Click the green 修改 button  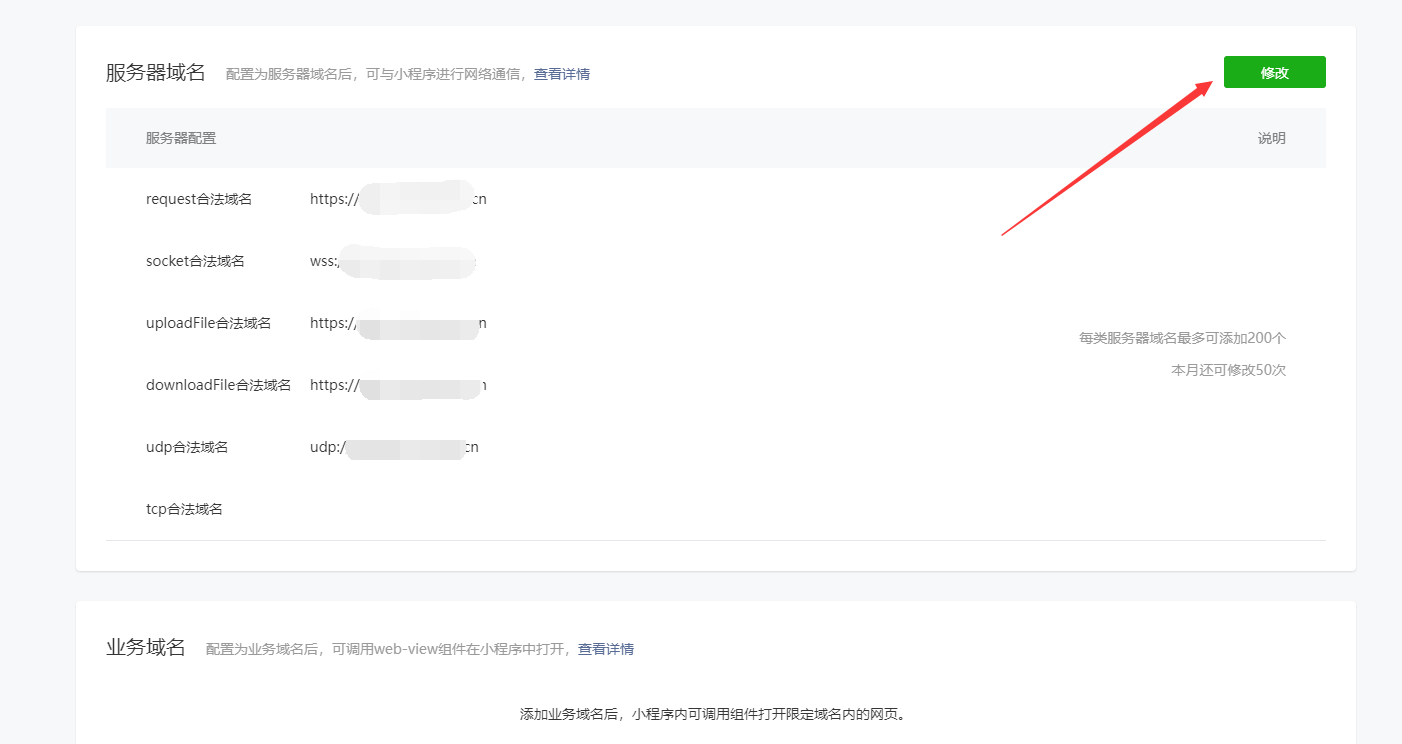click(1274, 73)
